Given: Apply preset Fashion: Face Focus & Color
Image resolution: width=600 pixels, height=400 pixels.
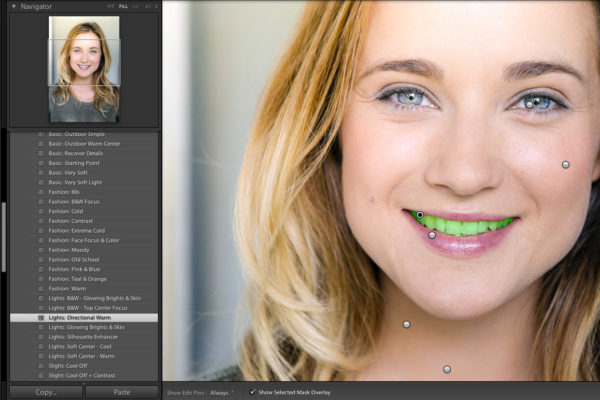Looking at the screenshot, I should pyautogui.click(x=84, y=240).
